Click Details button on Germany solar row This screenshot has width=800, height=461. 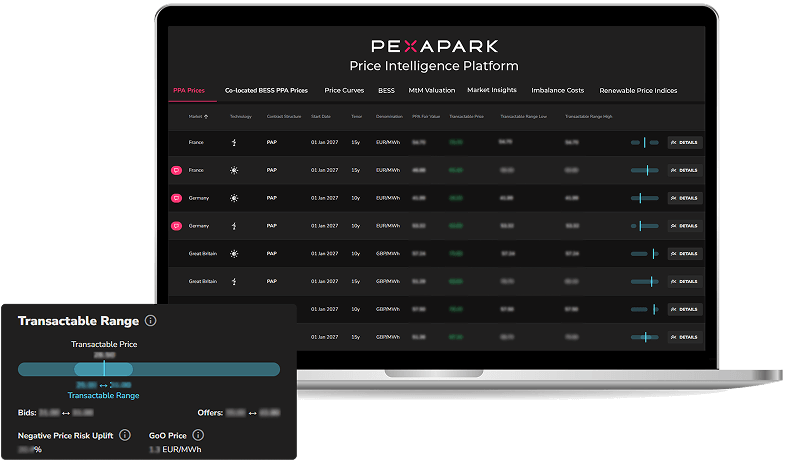point(684,198)
